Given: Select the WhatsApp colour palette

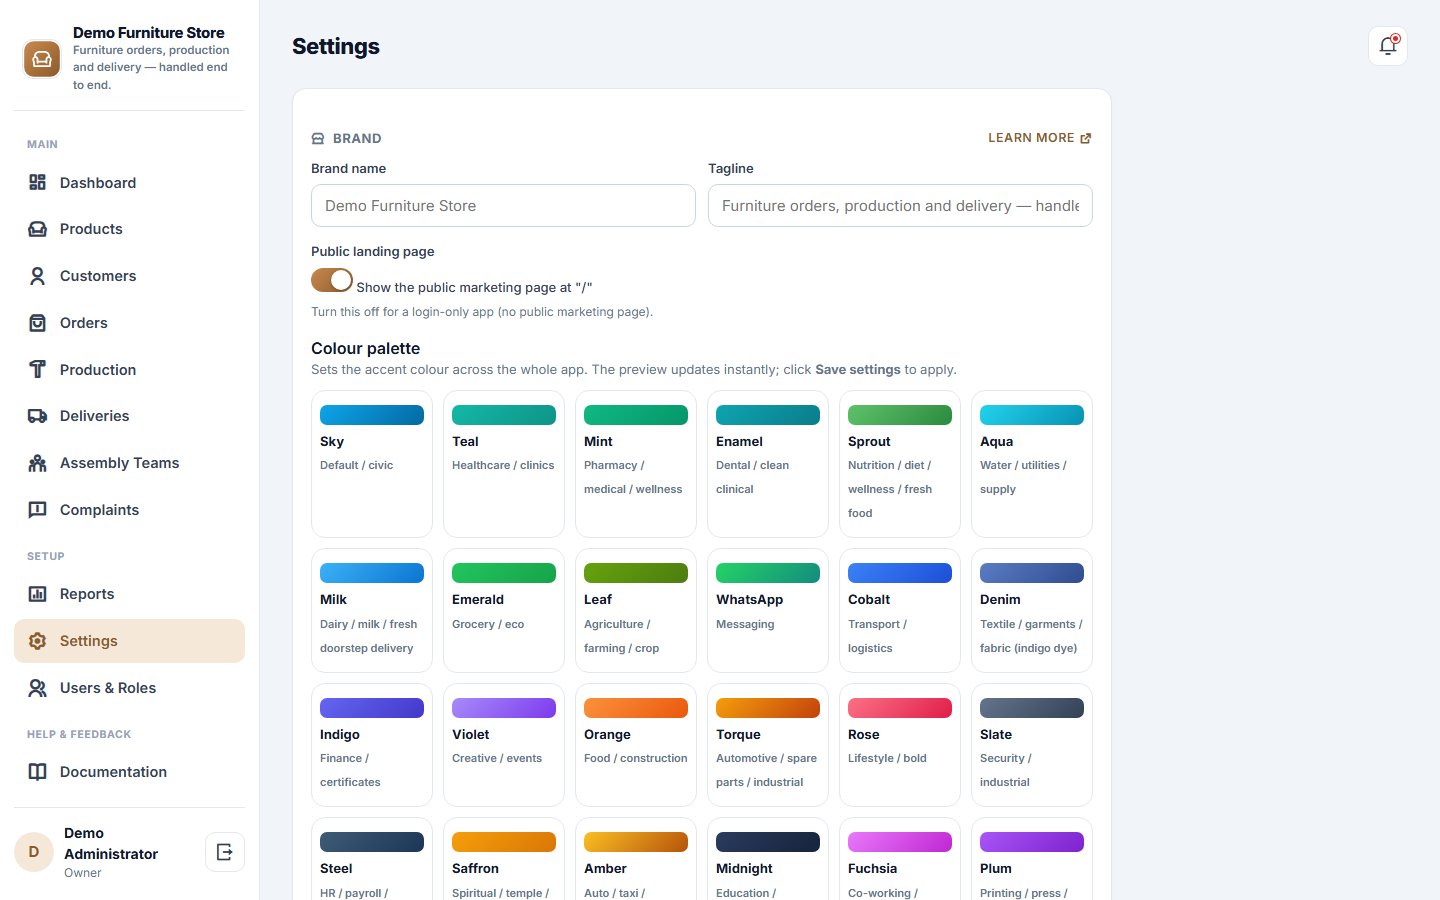Looking at the screenshot, I should pos(768,610).
